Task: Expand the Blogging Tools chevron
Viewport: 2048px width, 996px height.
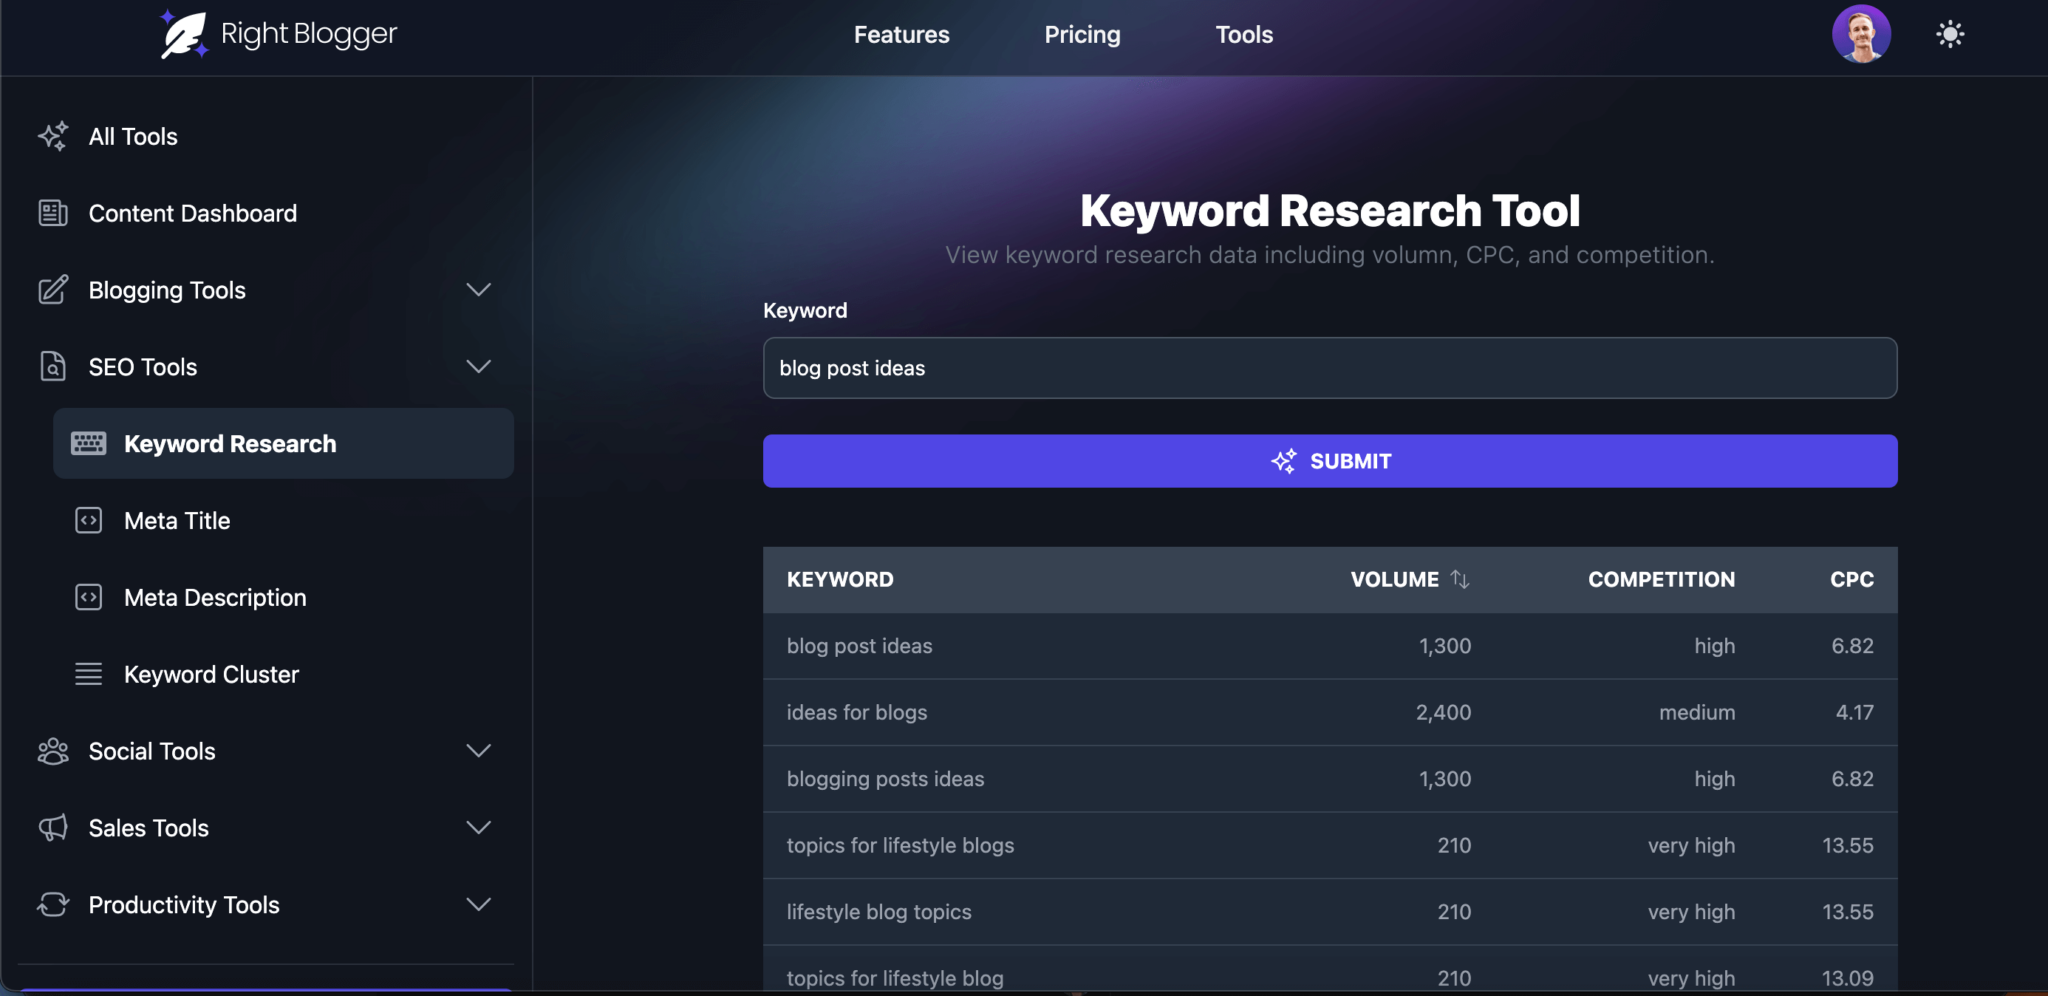Action: (479, 290)
